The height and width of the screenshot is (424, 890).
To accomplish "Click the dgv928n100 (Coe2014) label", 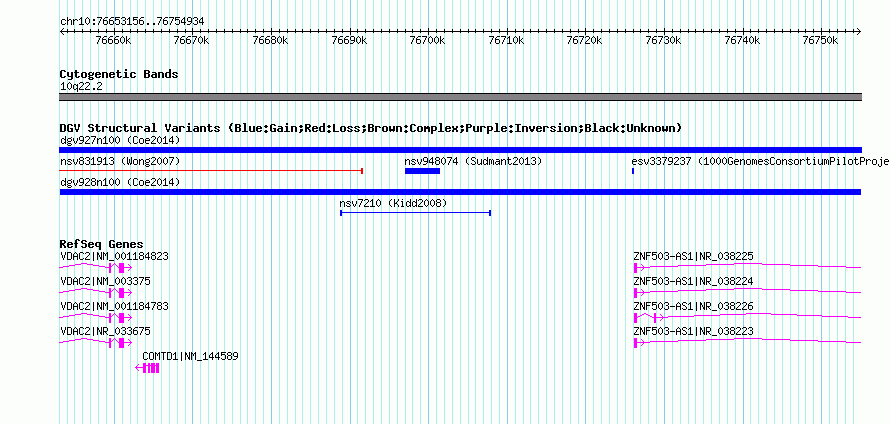I will pos(120,182).
